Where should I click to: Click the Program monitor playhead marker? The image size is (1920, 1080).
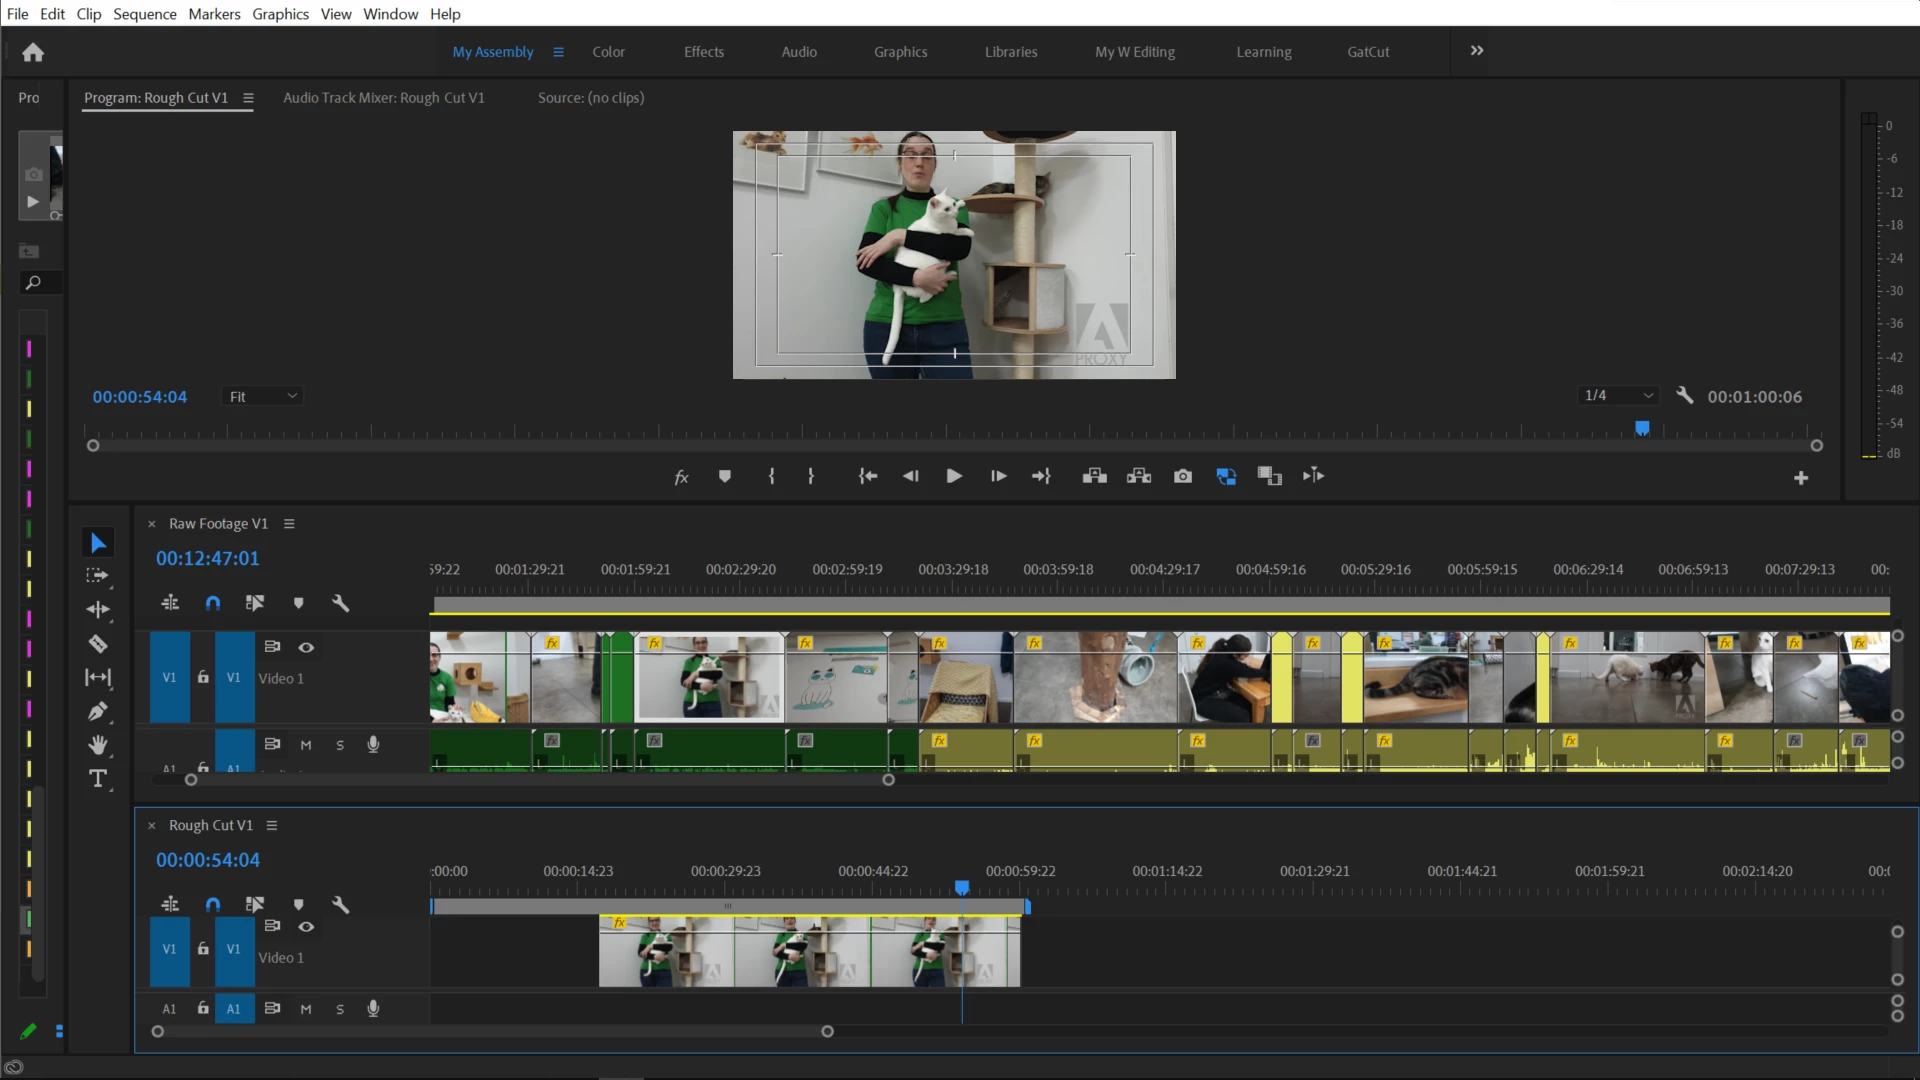1642,428
